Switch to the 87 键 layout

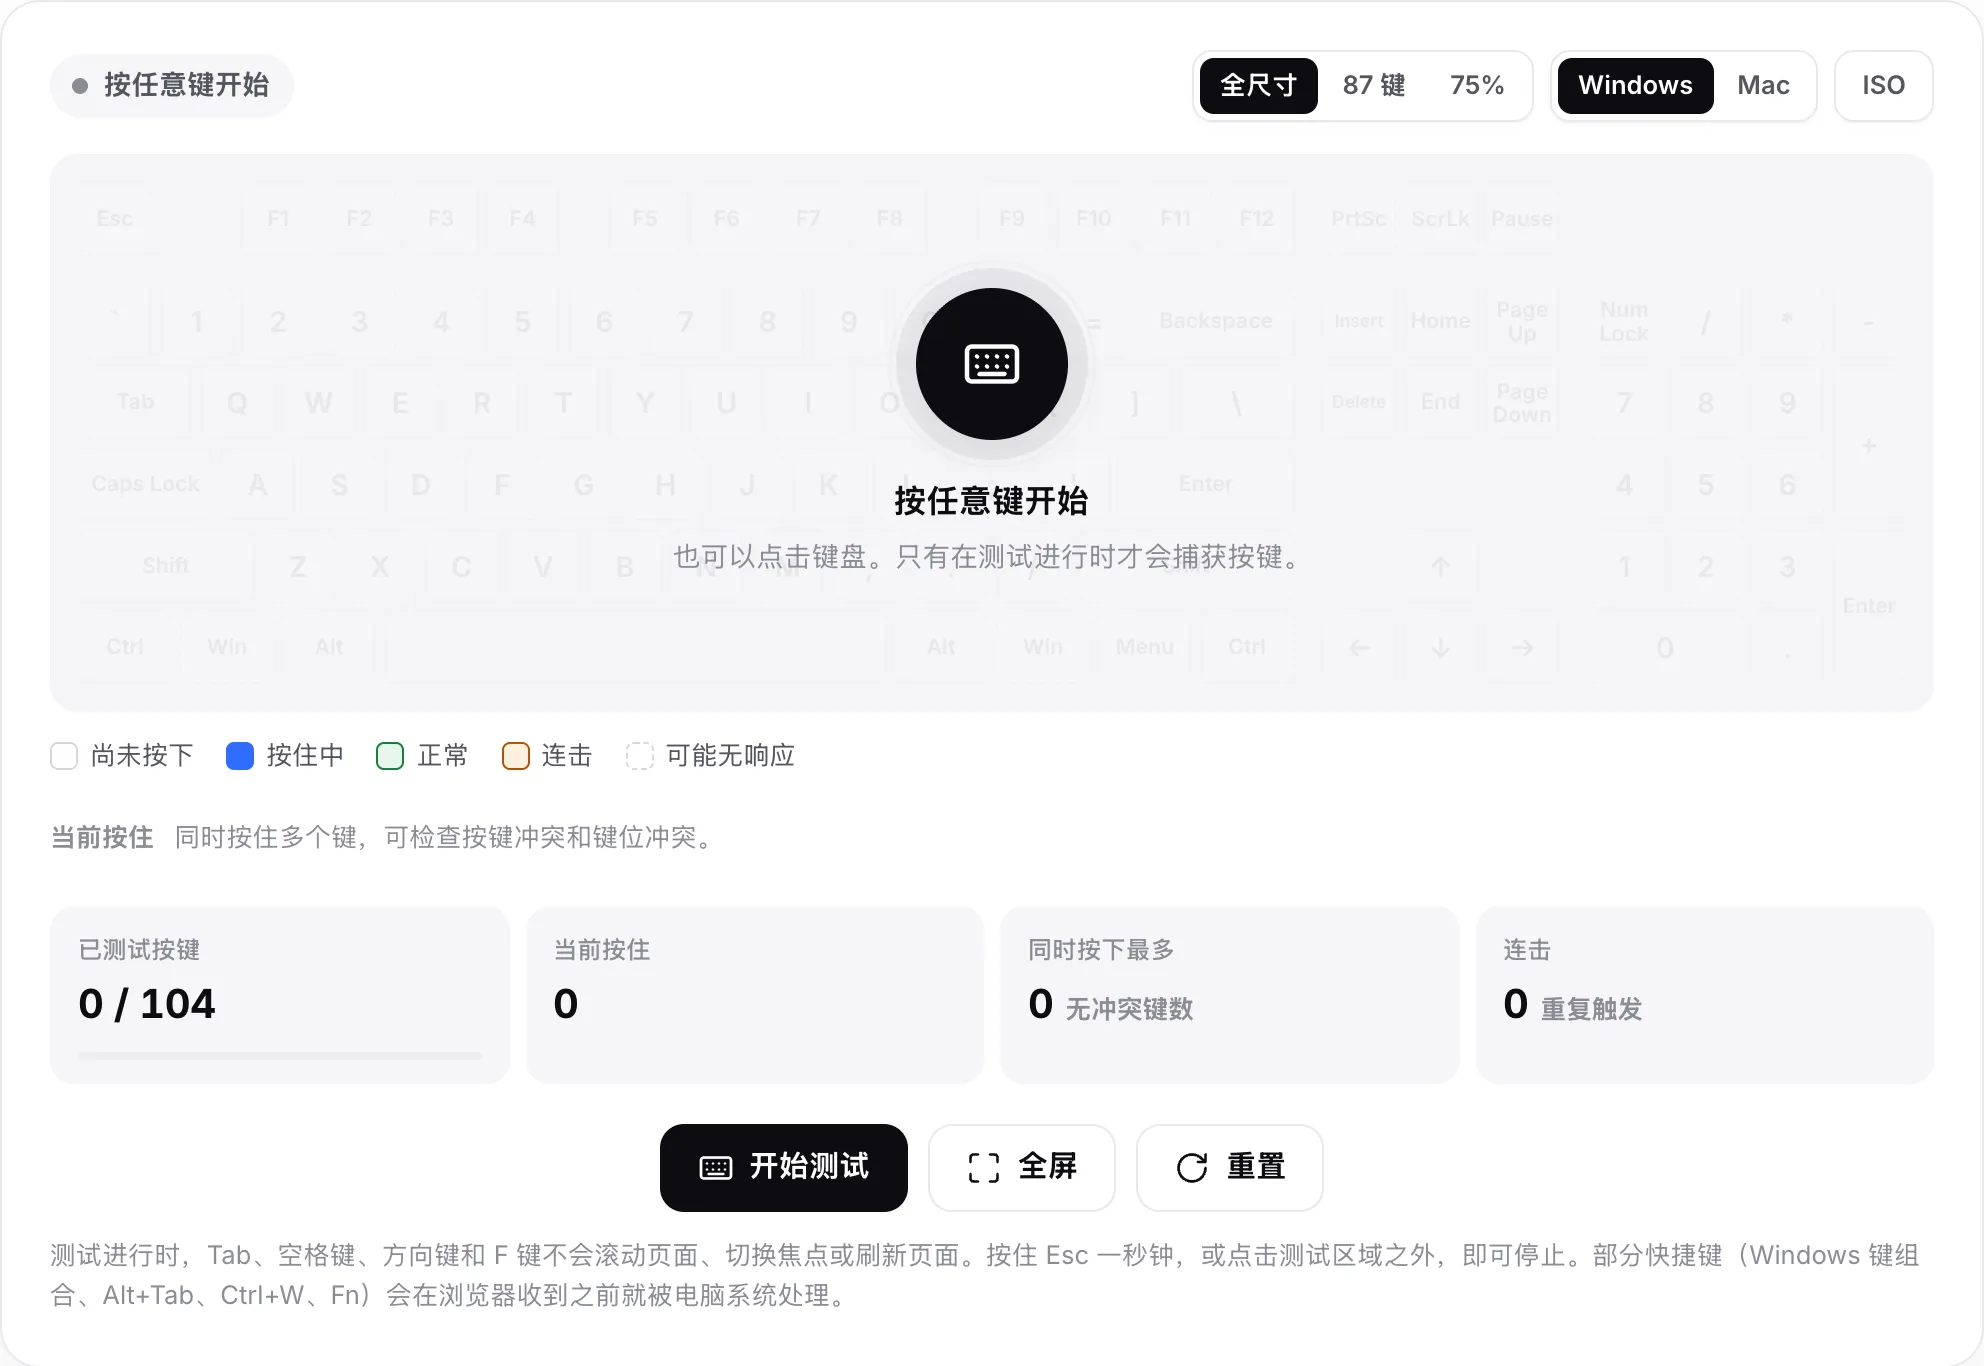click(x=1374, y=86)
